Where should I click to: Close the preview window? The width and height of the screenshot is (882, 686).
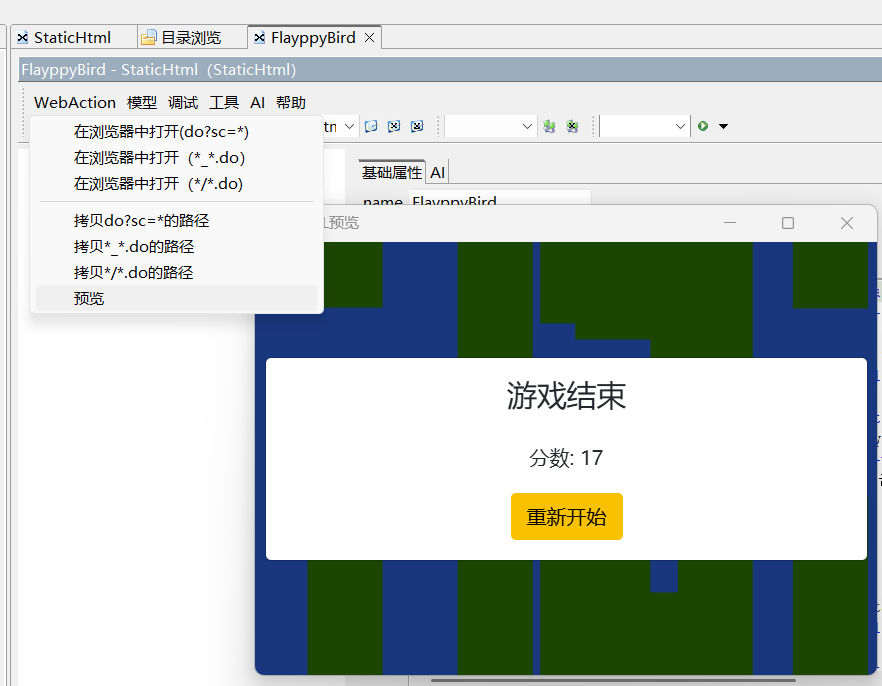pos(847,223)
